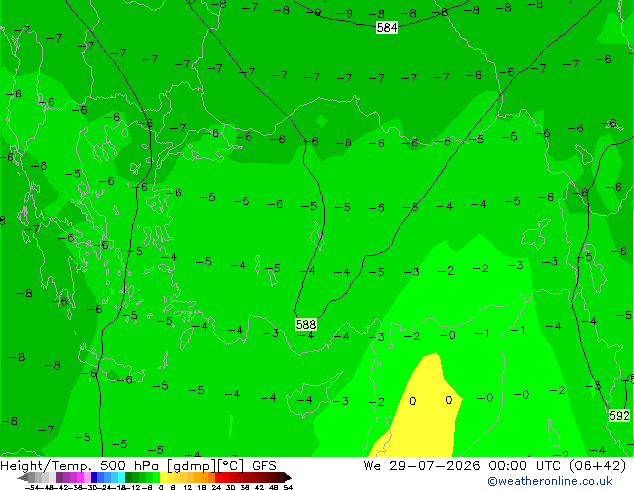634x490 pixels.
Task: Select the yellow swatch in the legend
Action: point(163,477)
